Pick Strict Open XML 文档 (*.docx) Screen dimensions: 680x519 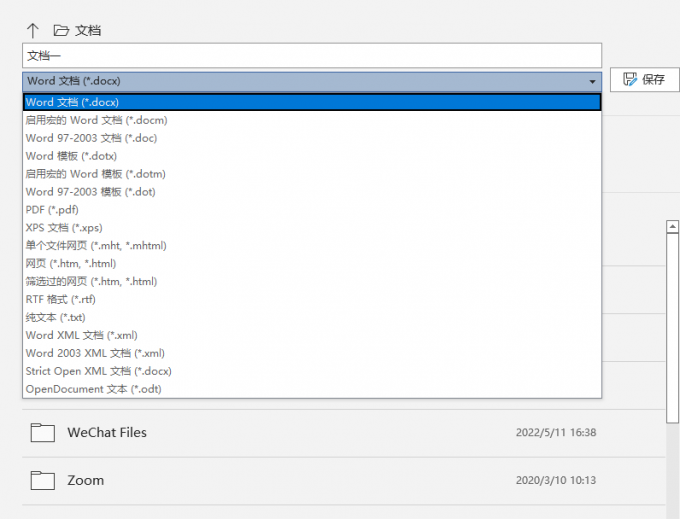98,371
